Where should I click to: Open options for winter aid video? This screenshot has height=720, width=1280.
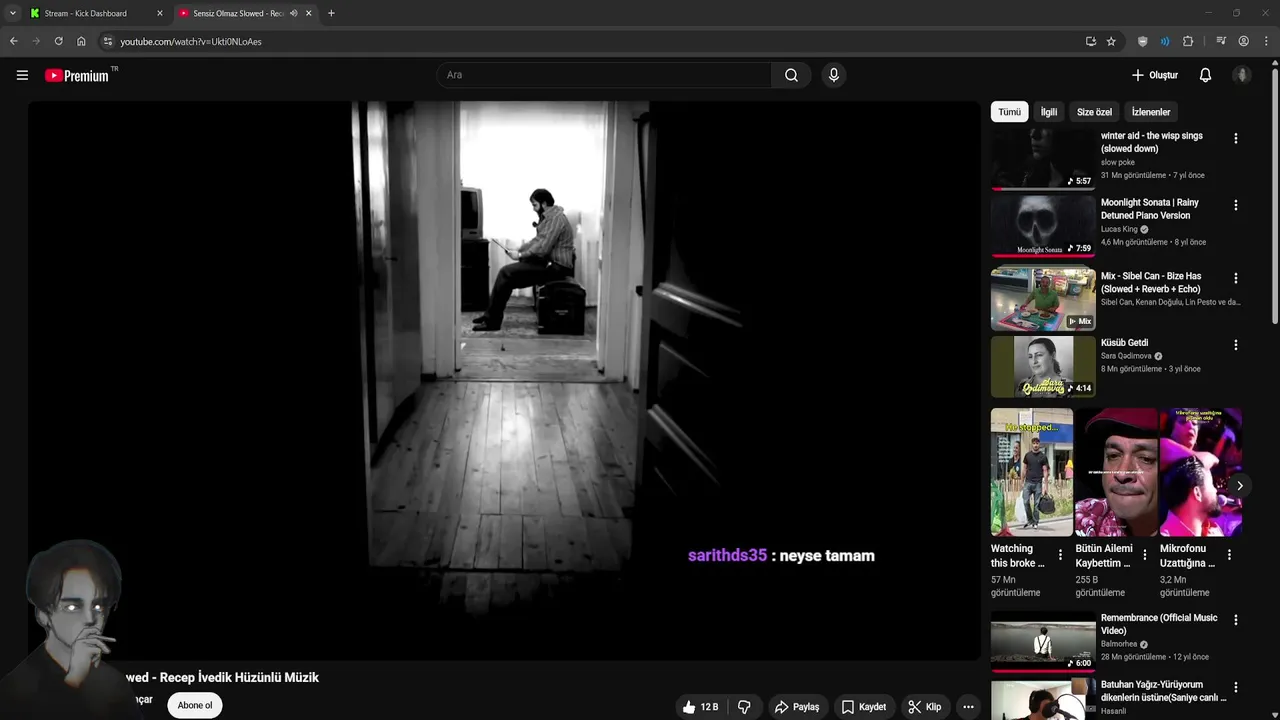click(1235, 139)
